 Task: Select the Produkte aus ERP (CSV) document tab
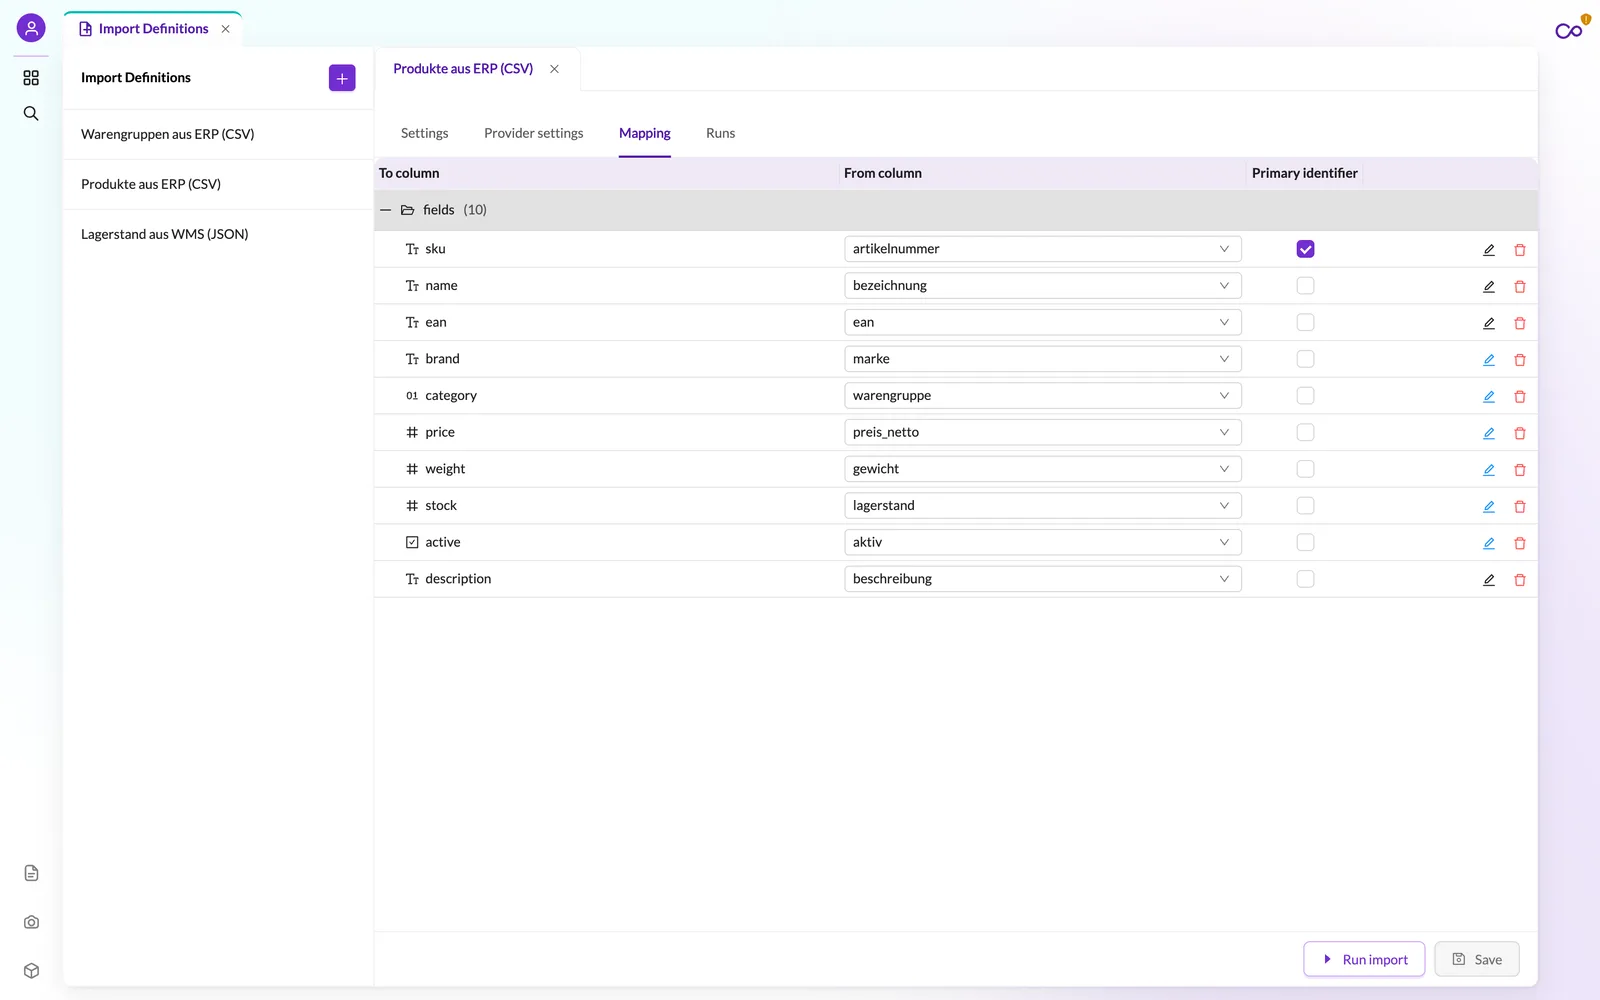point(463,69)
